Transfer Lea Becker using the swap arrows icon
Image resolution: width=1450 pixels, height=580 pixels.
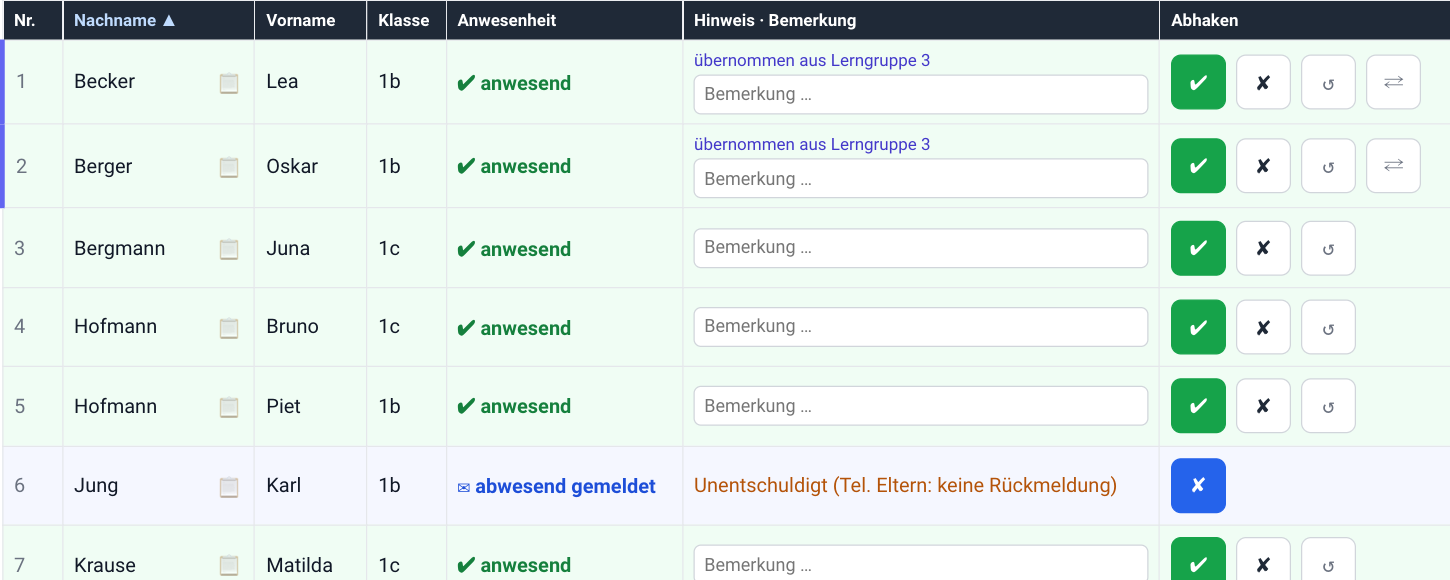(1393, 82)
